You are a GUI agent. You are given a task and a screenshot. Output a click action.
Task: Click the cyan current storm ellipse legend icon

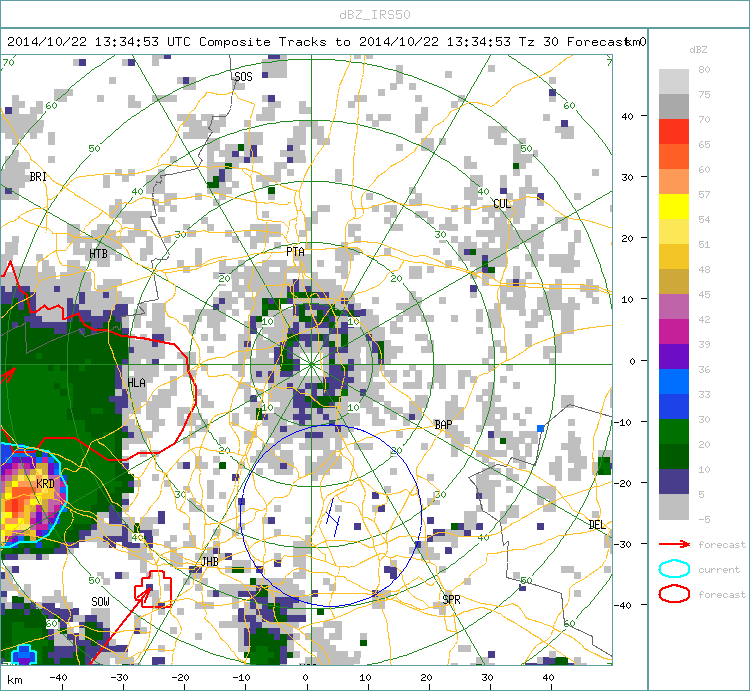(674, 569)
